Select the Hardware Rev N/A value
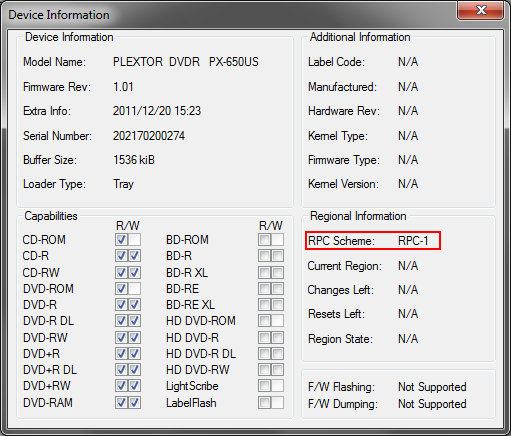The width and height of the screenshot is (511, 436). [408, 111]
